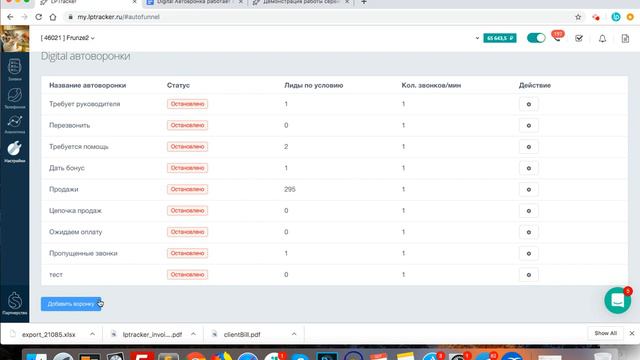This screenshot has width=640, height=360.
Task: Open the chat widget bubble
Action: tap(618, 300)
